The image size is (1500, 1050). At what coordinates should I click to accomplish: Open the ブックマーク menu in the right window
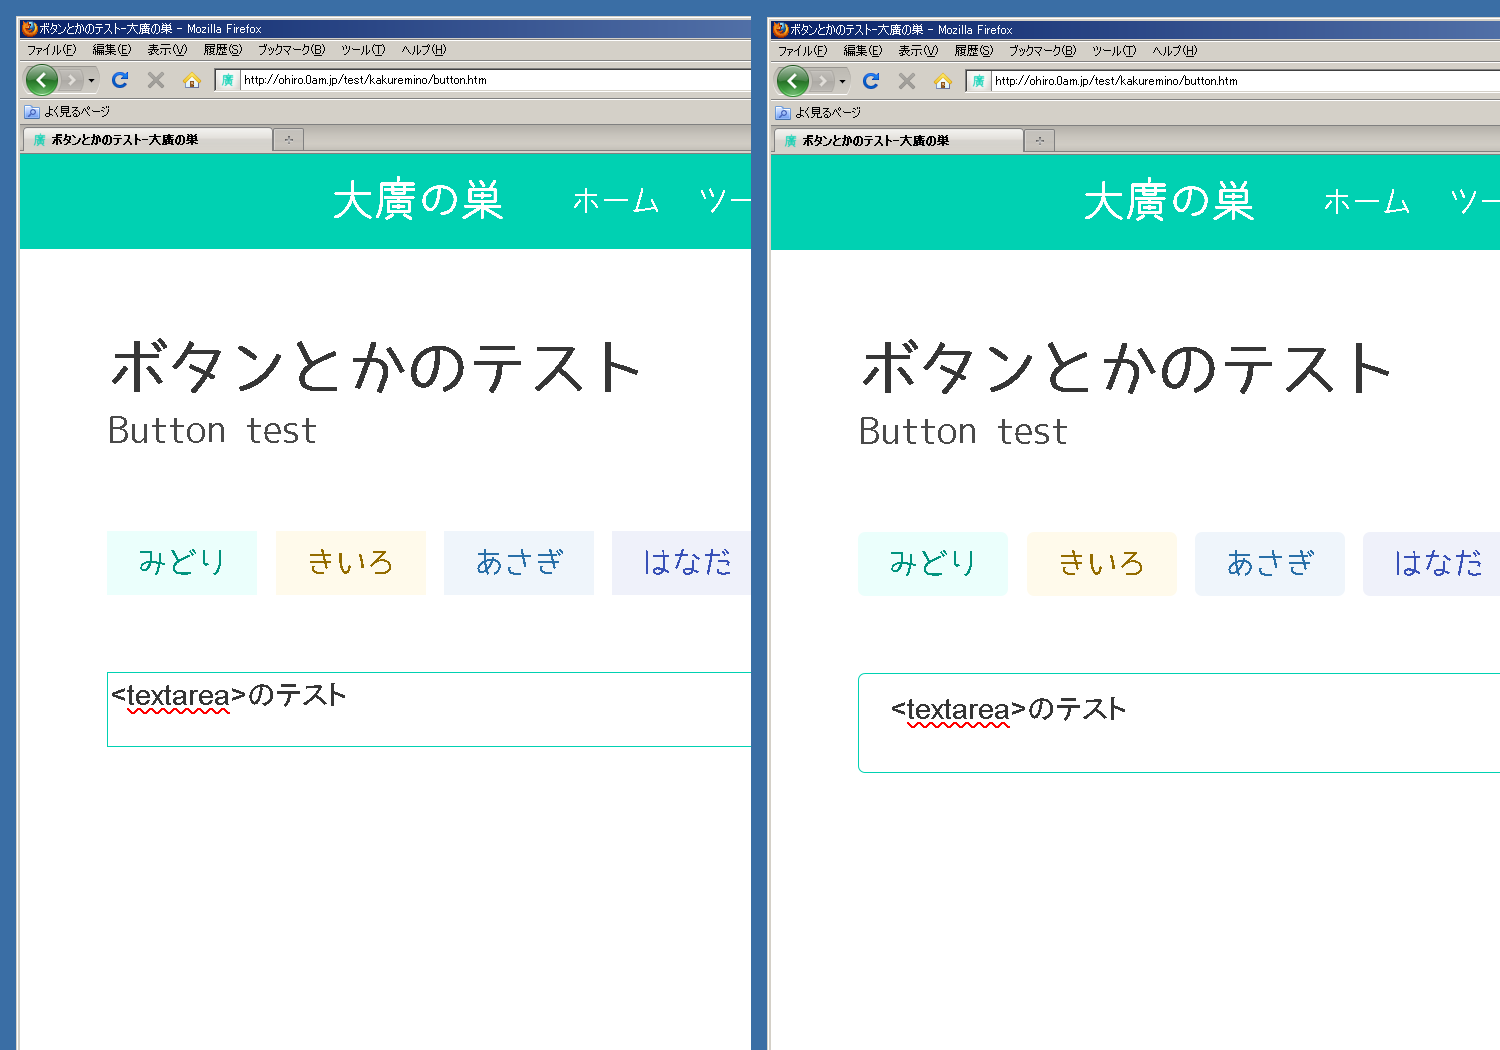1042,51
